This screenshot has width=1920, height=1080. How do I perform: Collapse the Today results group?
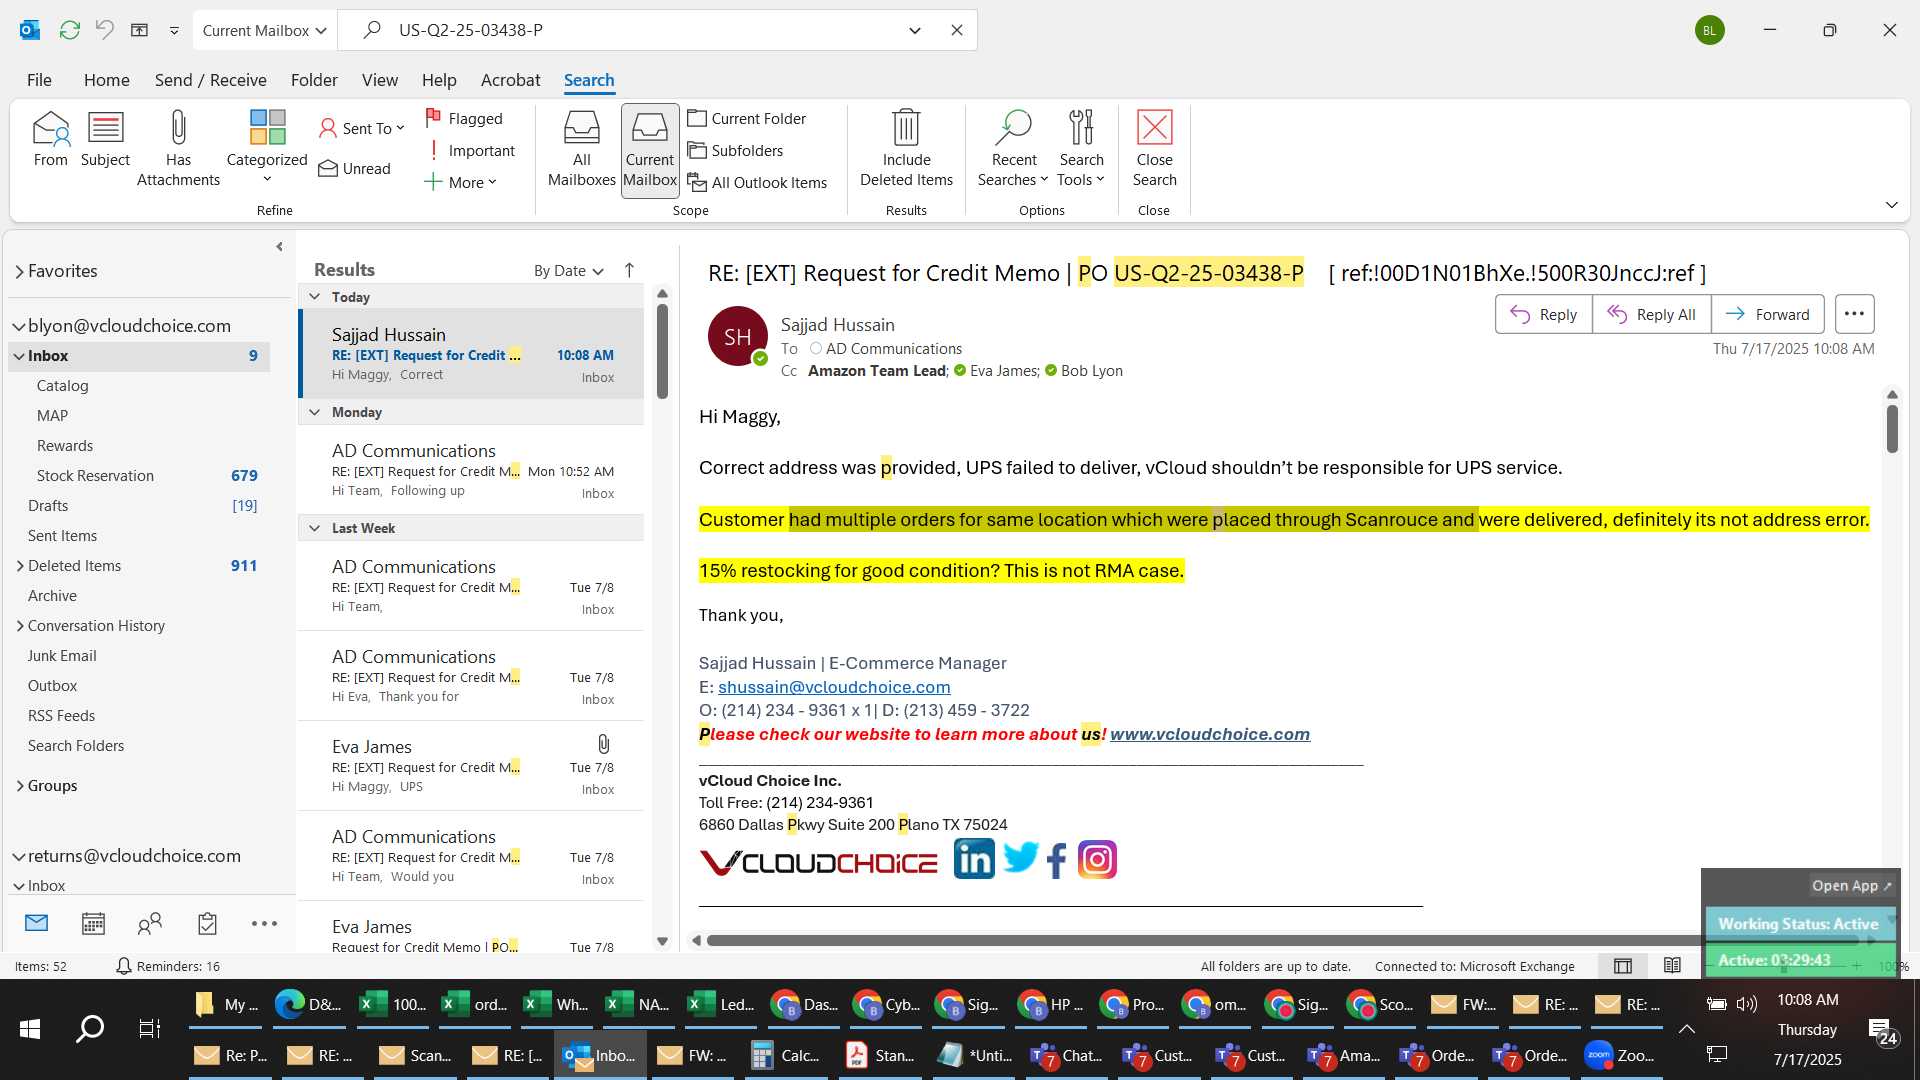(x=314, y=297)
